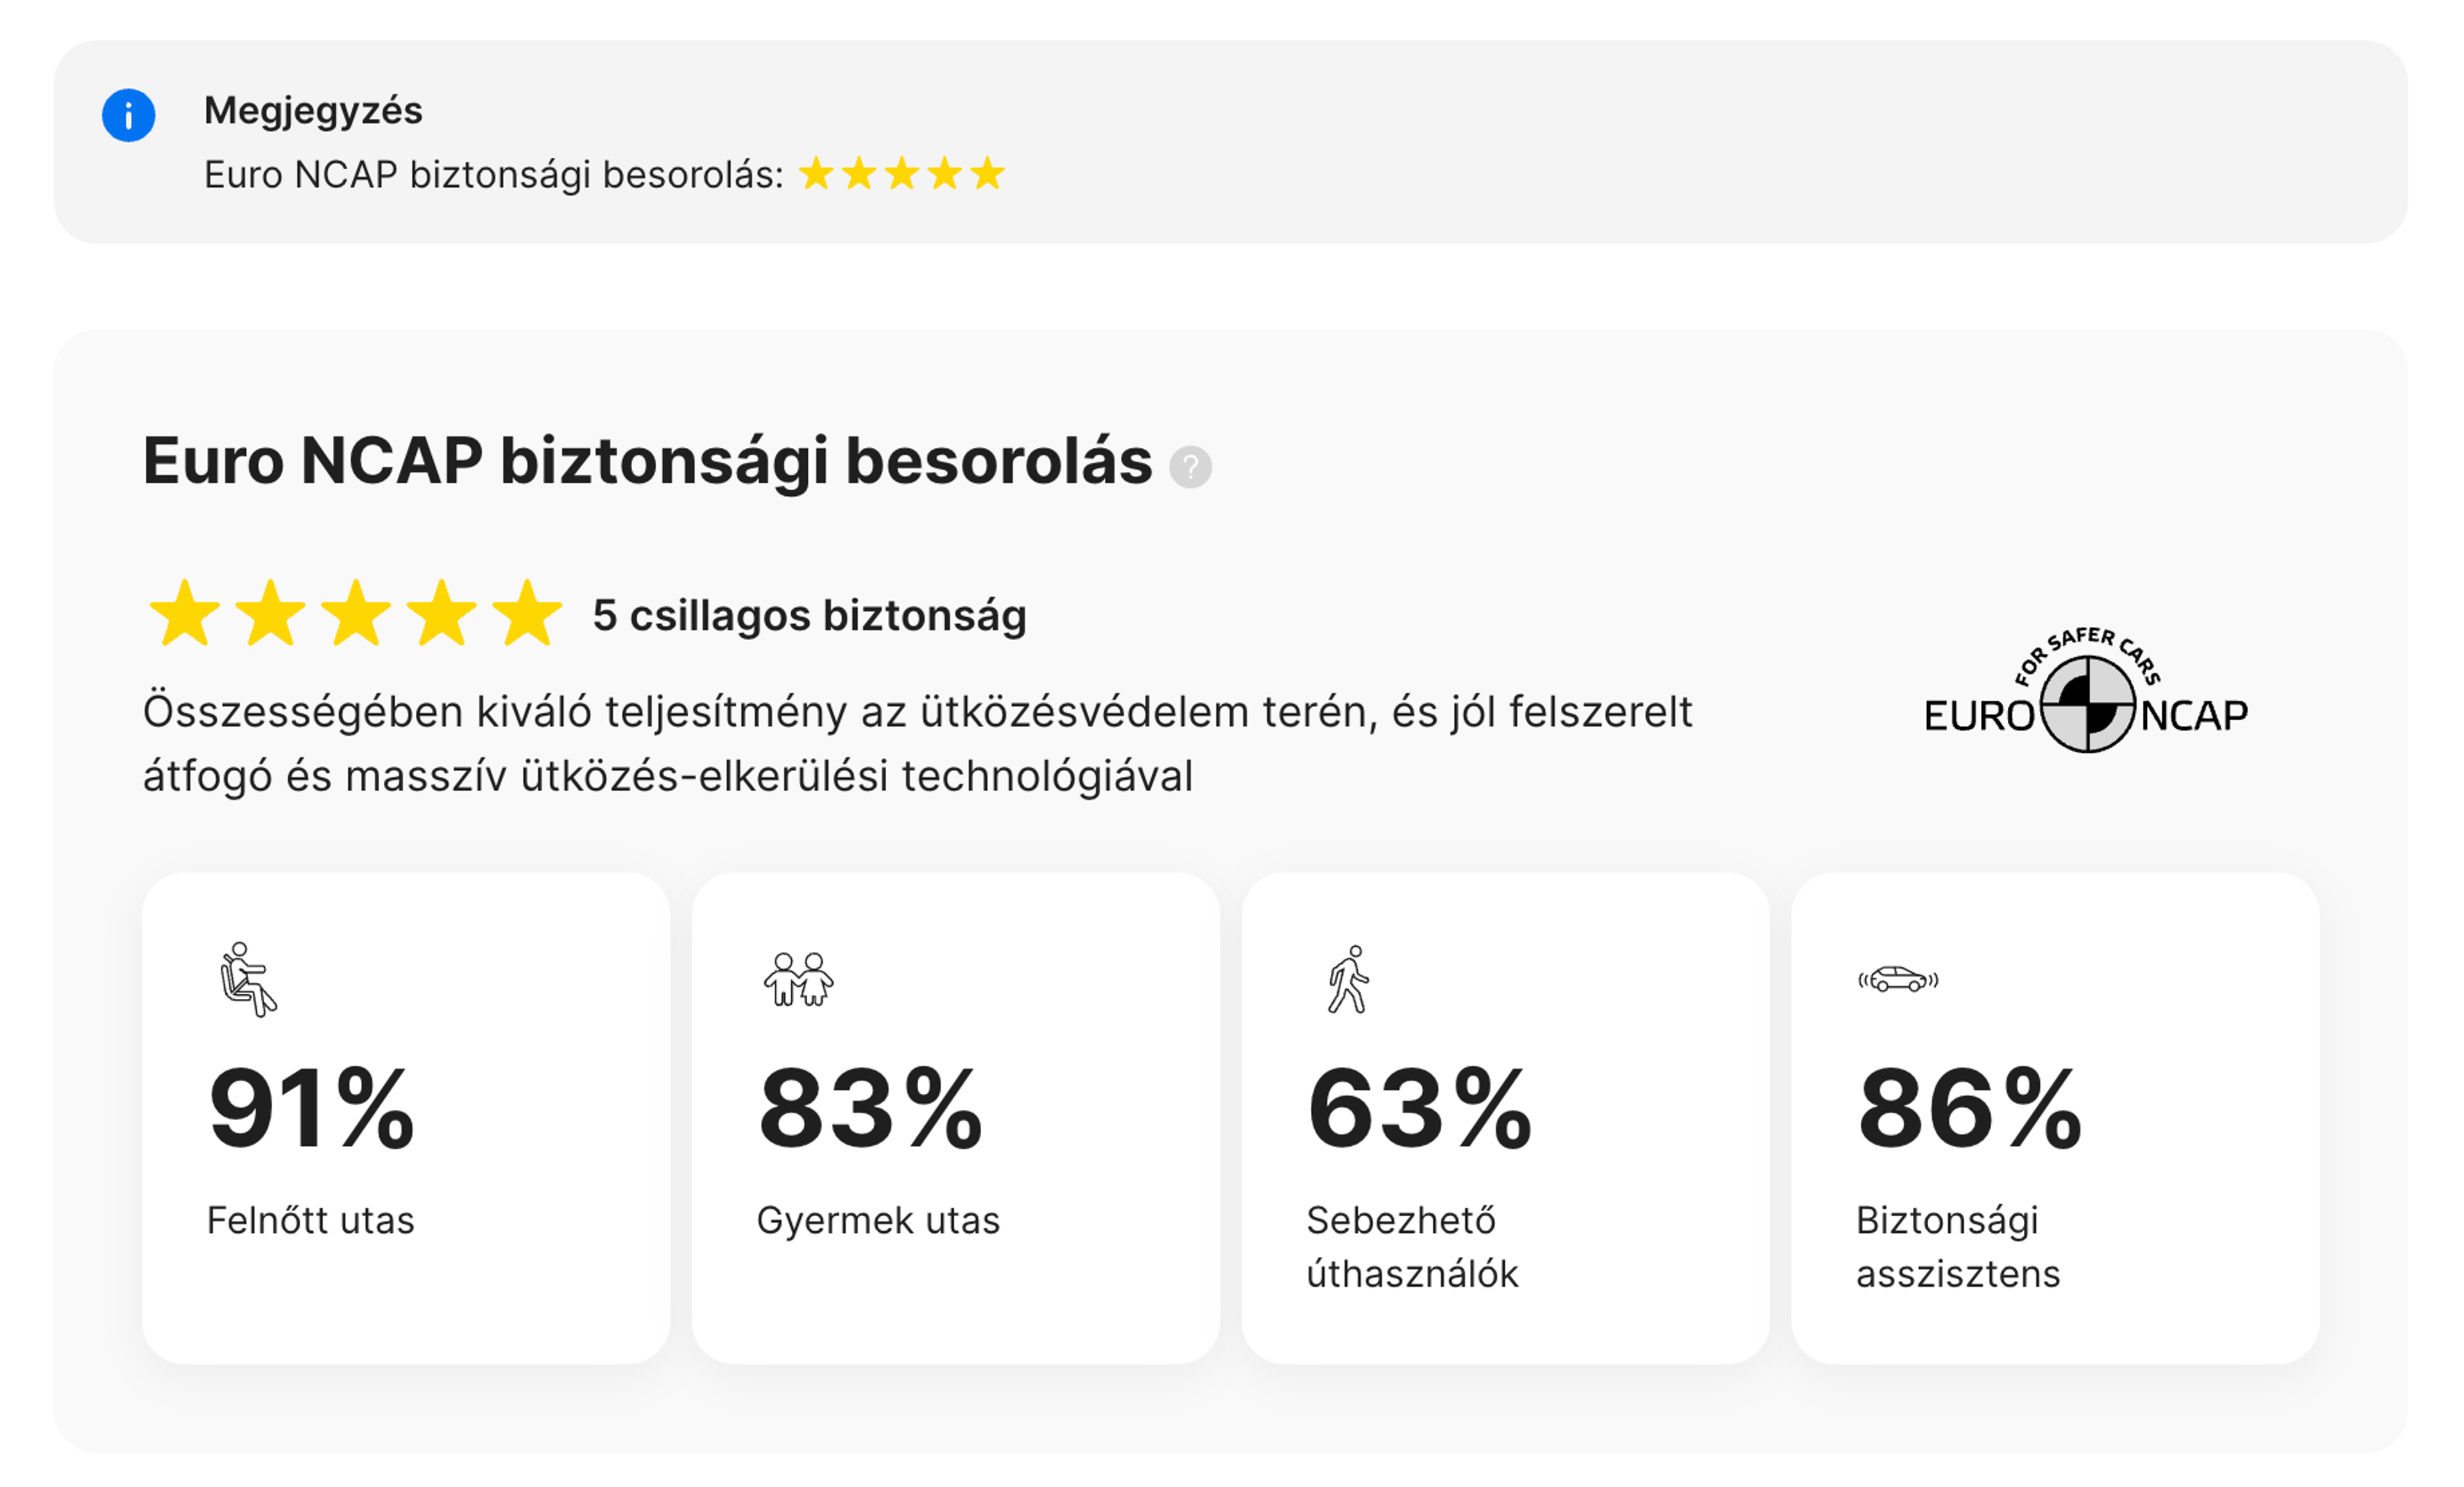Click the Euro NCAP logo

2086,689
